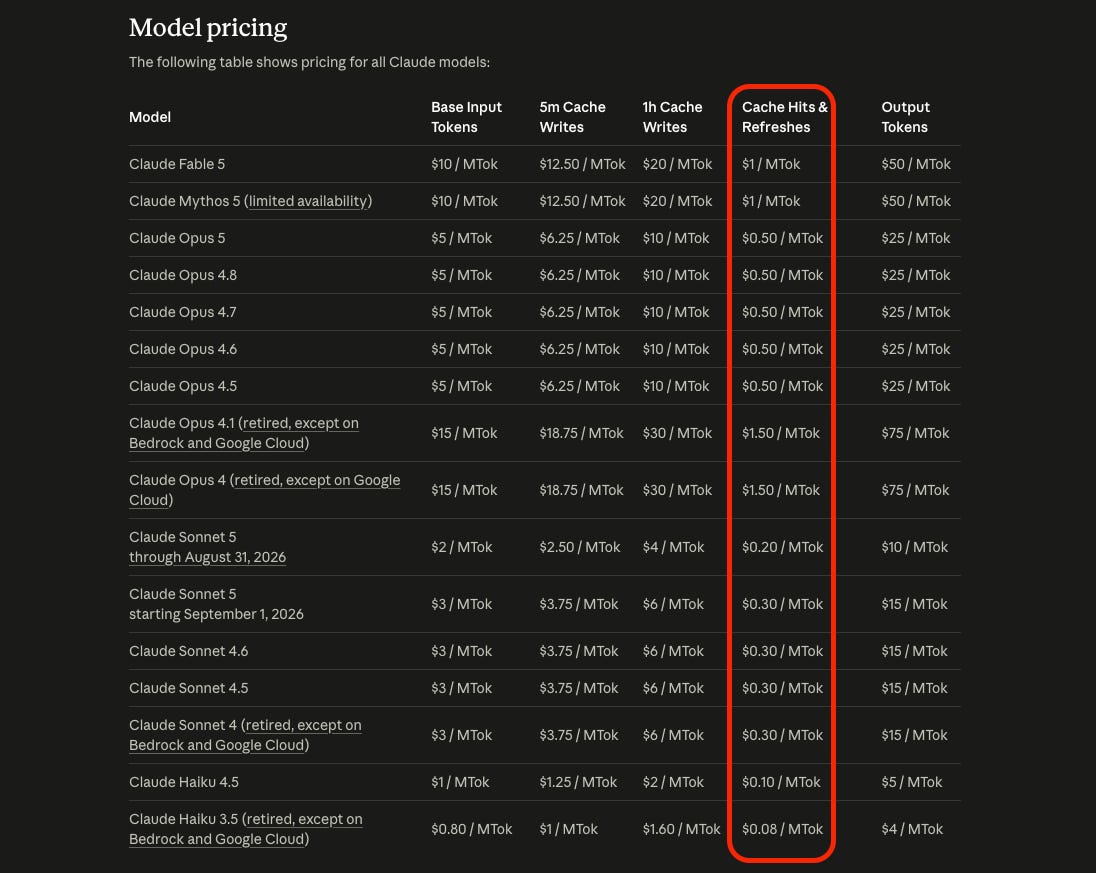Click Sonnet 5 August cache hits '$0.20 / MTok'
1096x873 pixels.
click(783, 547)
